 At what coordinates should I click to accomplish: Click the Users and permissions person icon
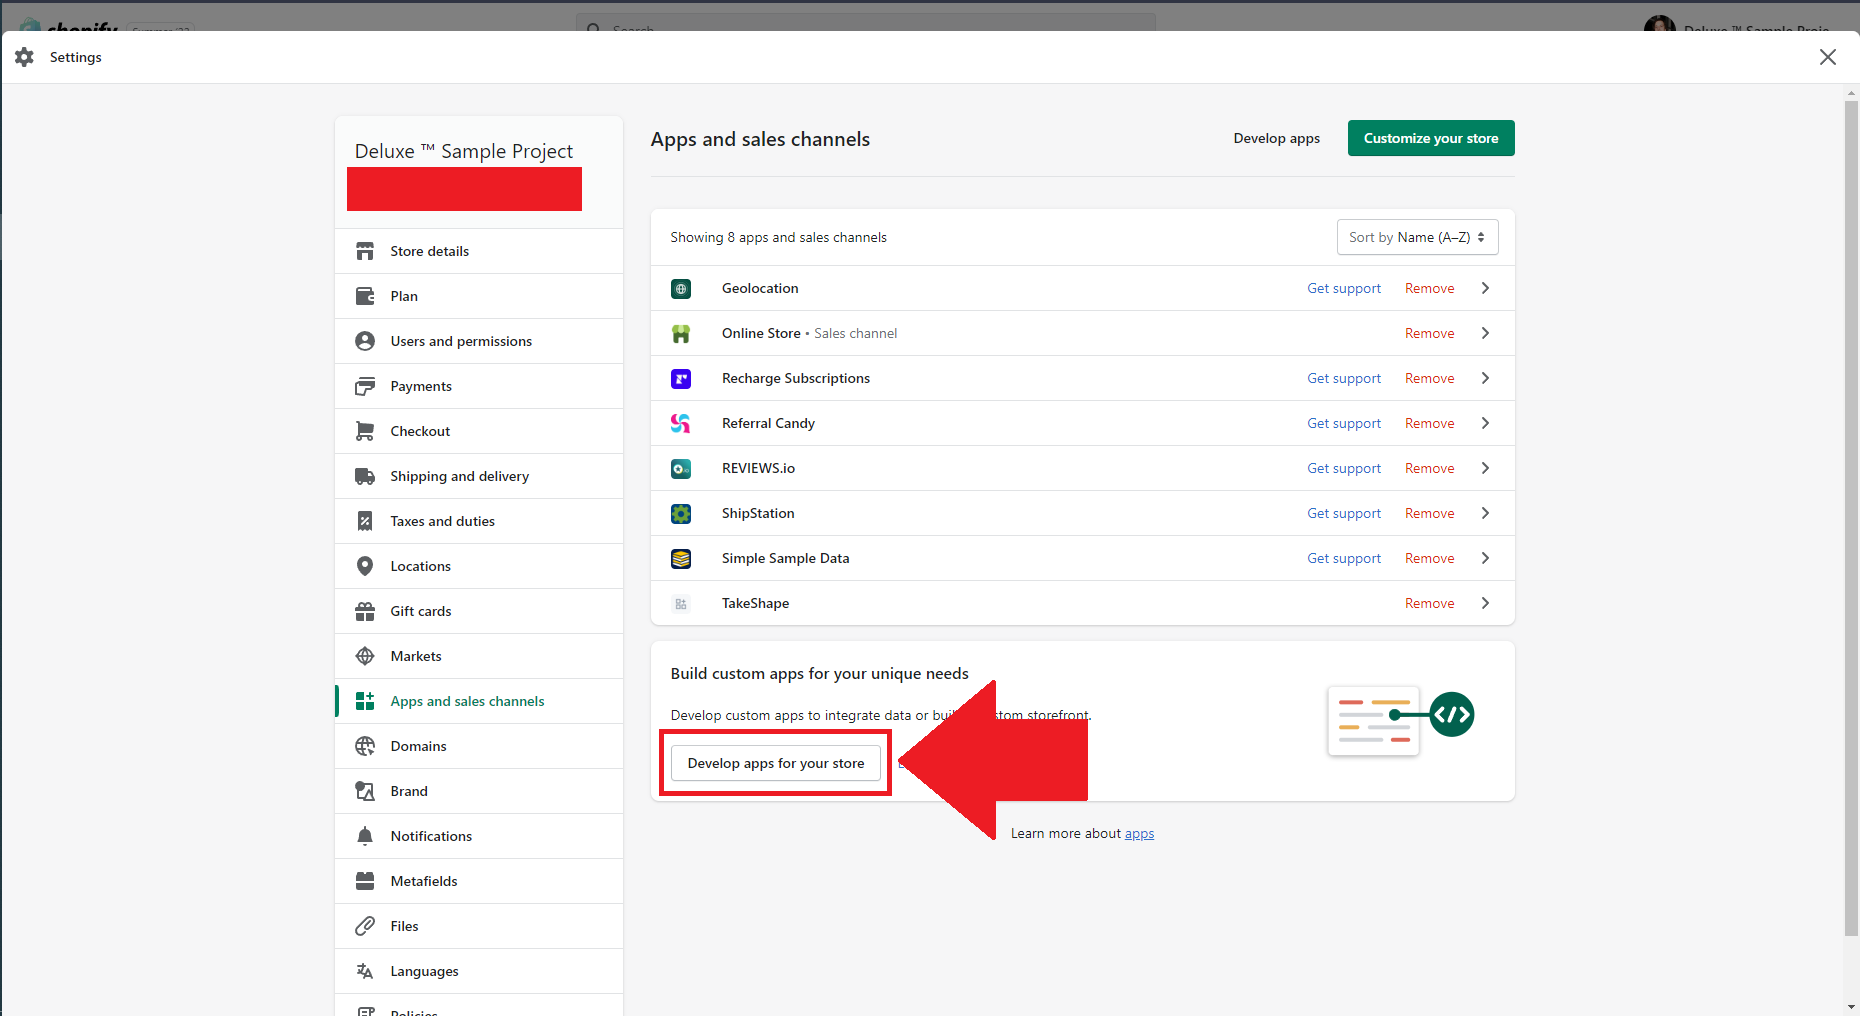365,341
